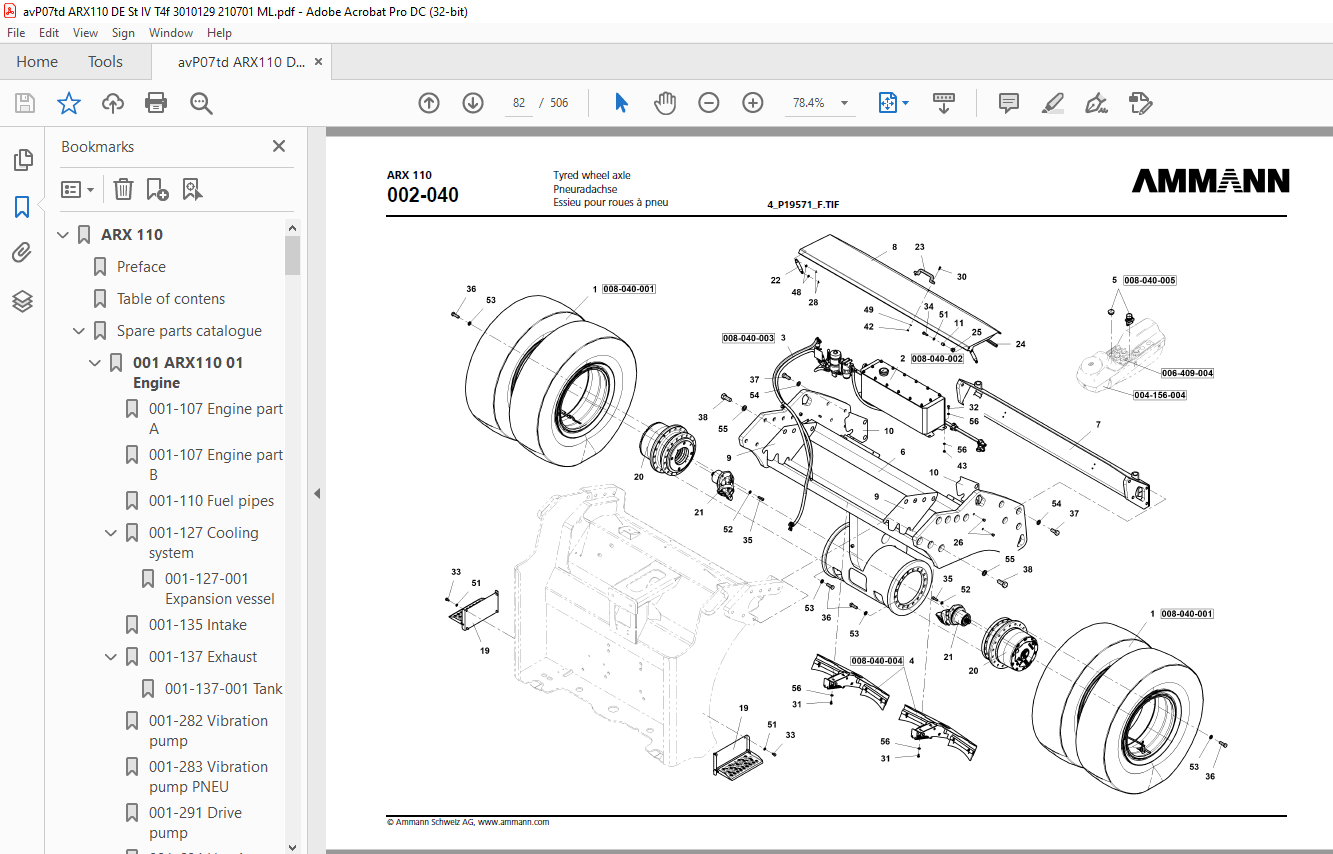Click the Save file icon

(25, 103)
